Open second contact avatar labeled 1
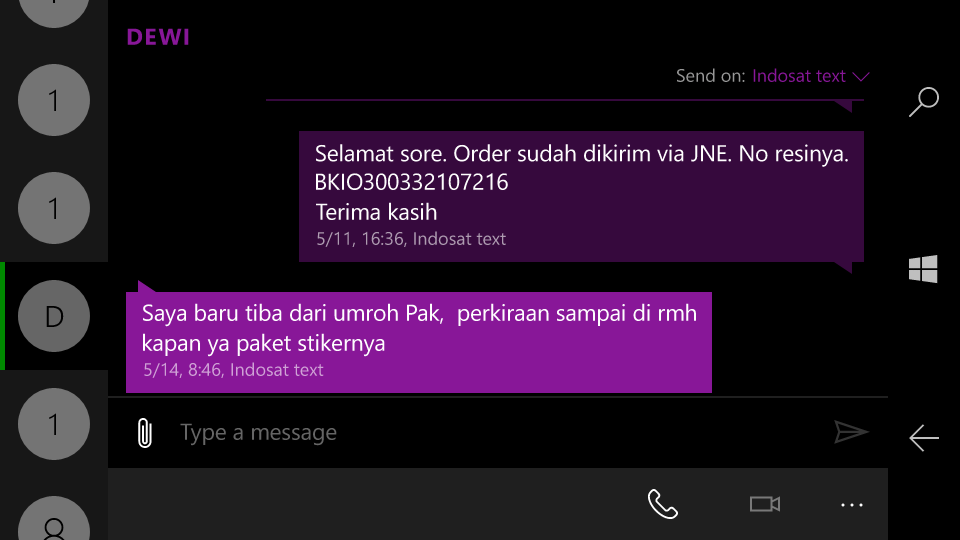The width and height of the screenshot is (960, 540). click(x=54, y=208)
